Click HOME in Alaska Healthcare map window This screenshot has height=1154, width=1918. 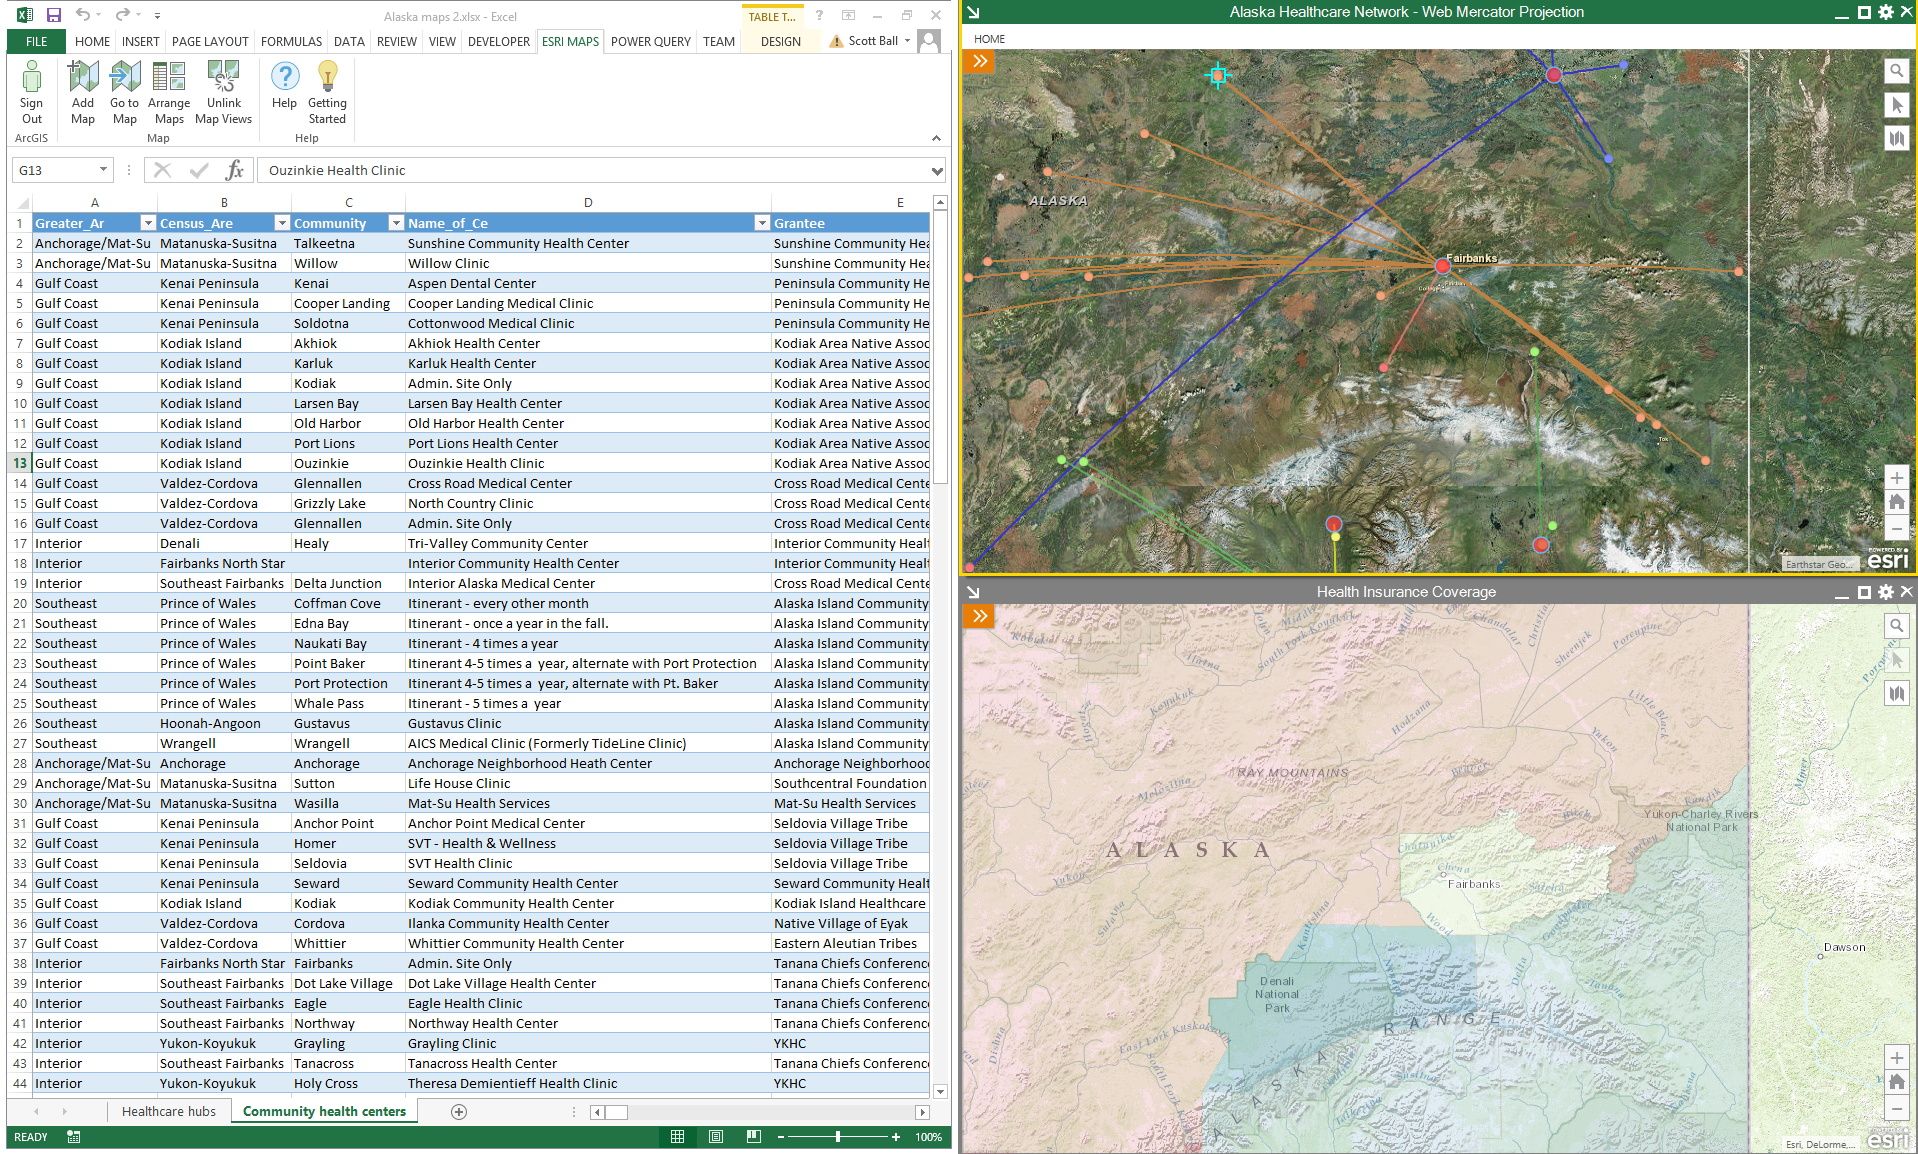(989, 39)
